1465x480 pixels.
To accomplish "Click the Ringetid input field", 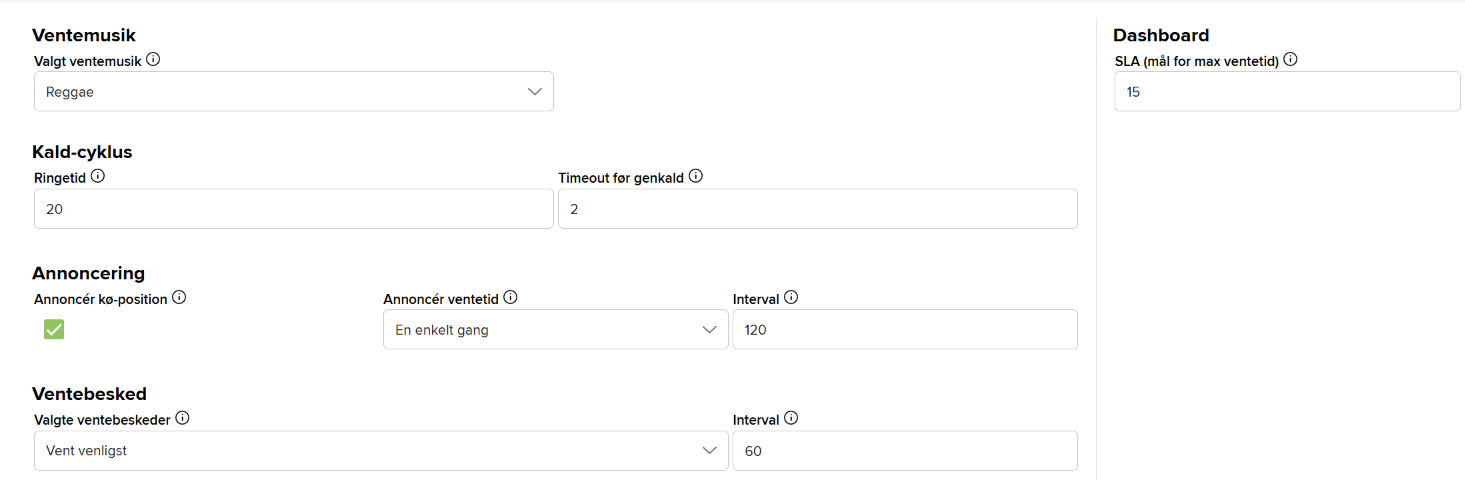I will coord(293,209).
